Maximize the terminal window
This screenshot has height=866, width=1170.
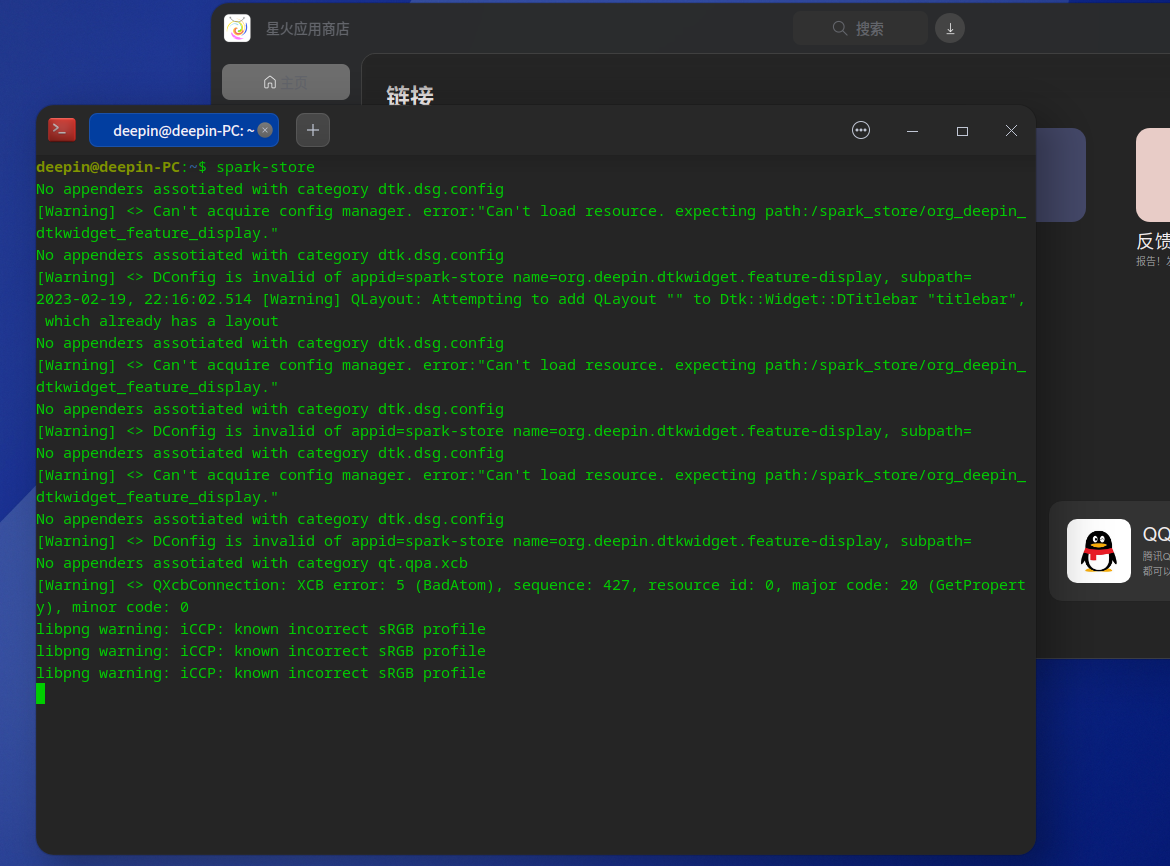(x=962, y=131)
